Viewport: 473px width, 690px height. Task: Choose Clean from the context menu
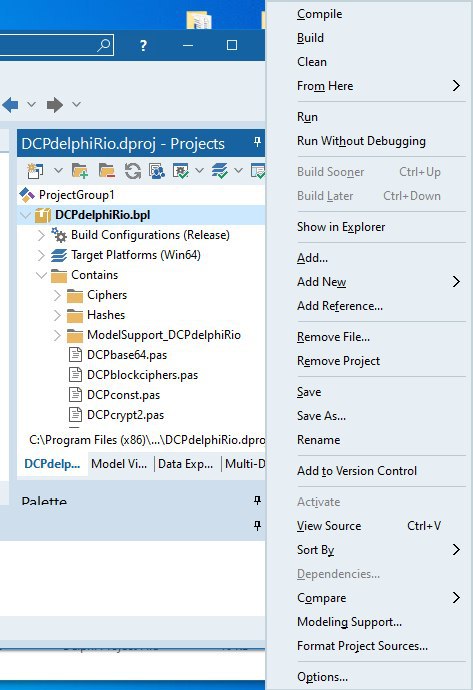[x=312, y=62]
